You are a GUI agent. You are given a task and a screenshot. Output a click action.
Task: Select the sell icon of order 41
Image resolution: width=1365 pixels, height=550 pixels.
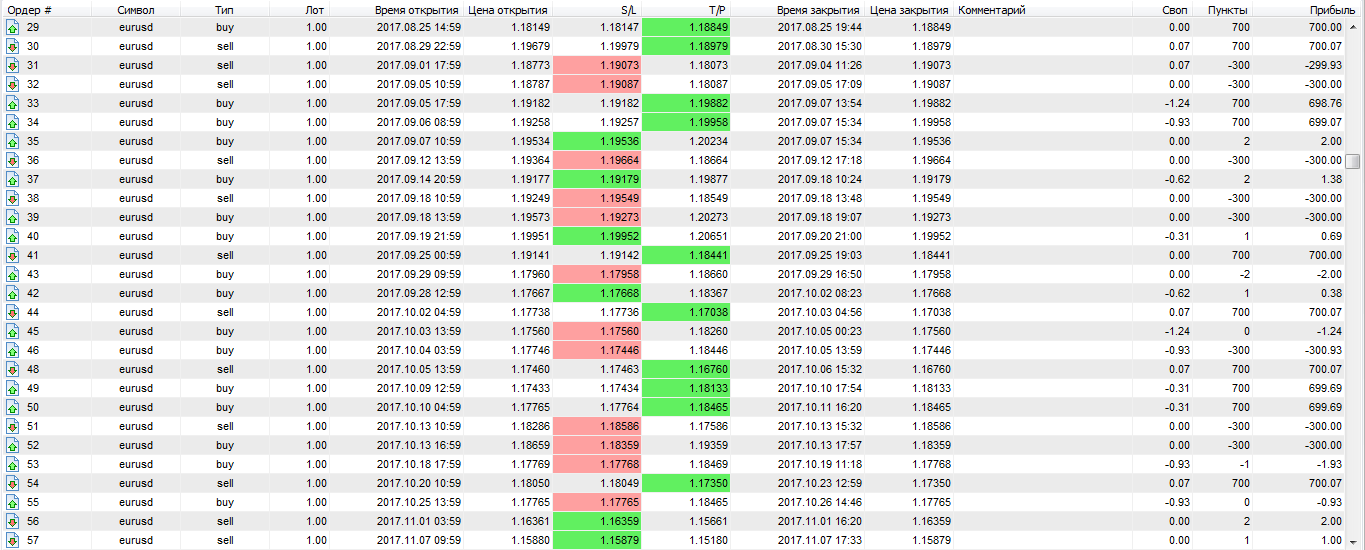pos(12,255)
